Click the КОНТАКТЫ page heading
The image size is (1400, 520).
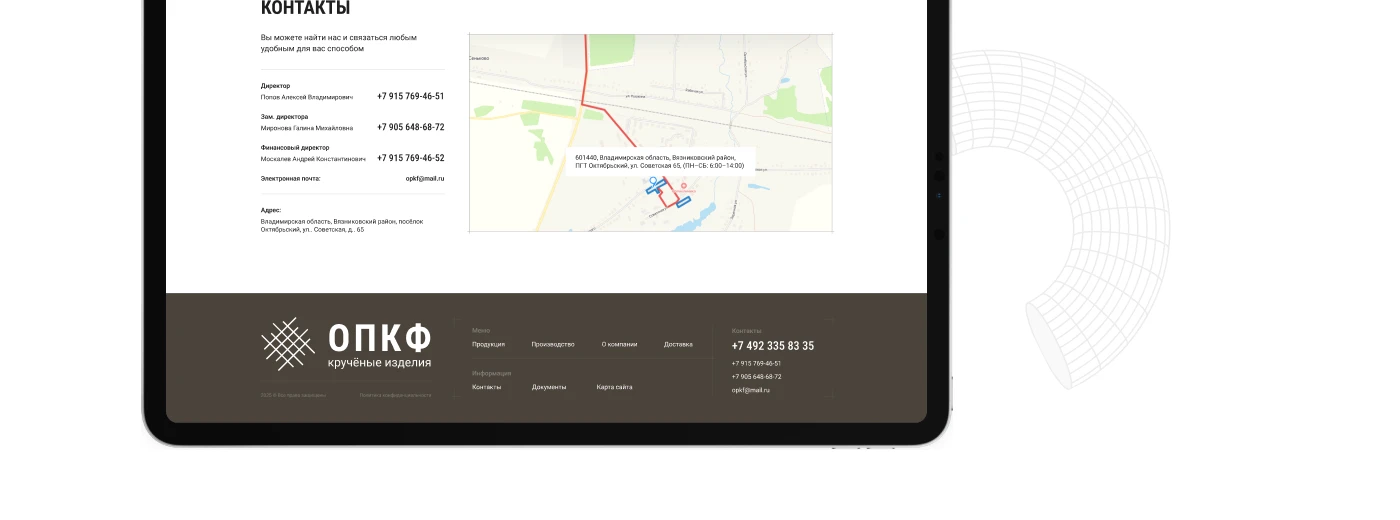[305, 9]
